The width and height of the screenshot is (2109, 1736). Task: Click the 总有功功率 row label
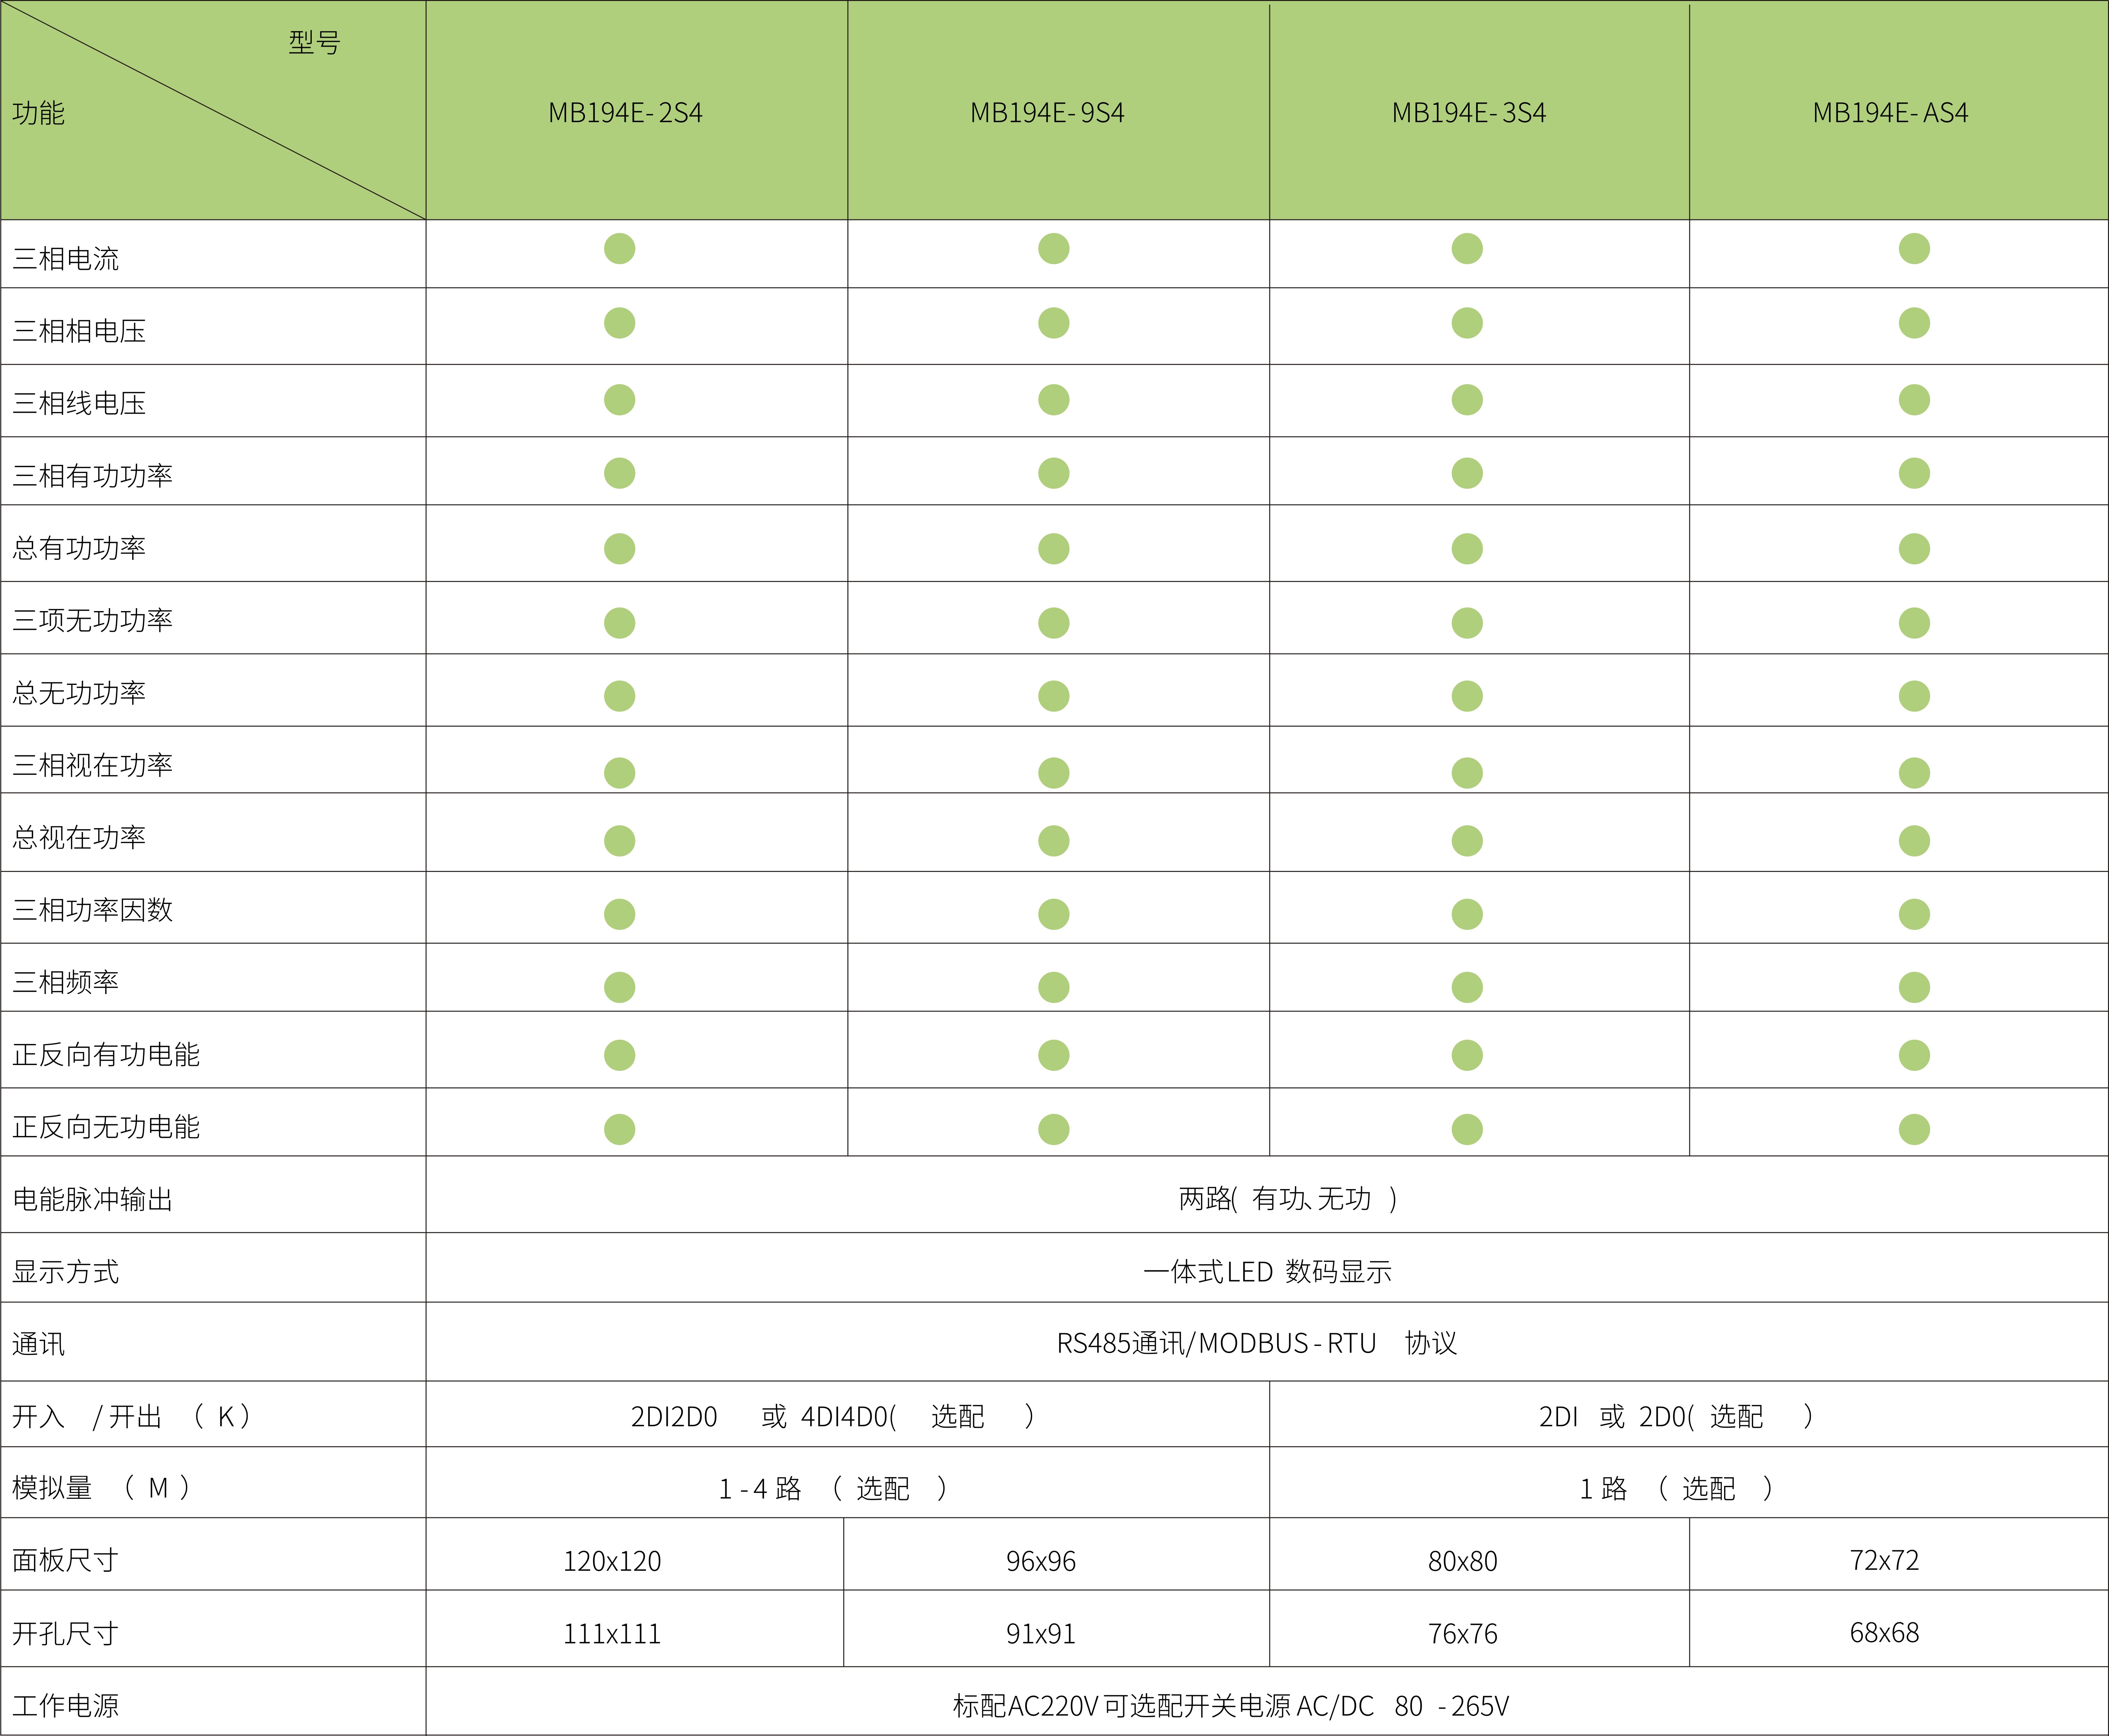(x=79, y=548)
